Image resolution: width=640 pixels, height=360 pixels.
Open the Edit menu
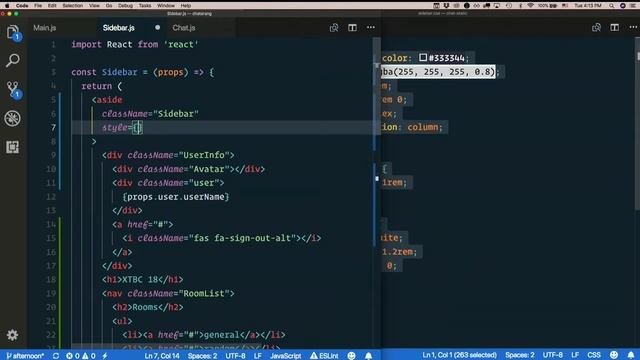tap(52, 6)
